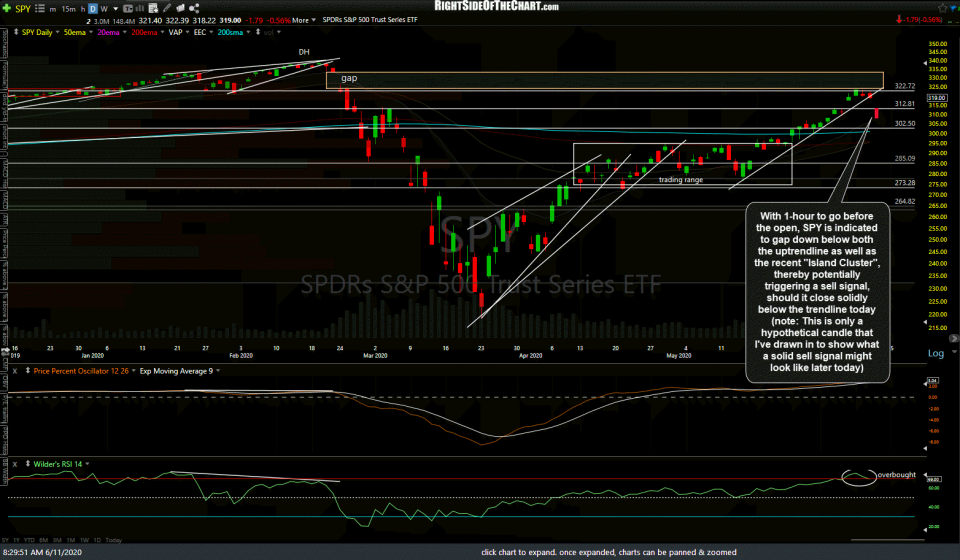960x560 pixels.
Task: Click the trading range annotation label
Action: coord(681,180)
